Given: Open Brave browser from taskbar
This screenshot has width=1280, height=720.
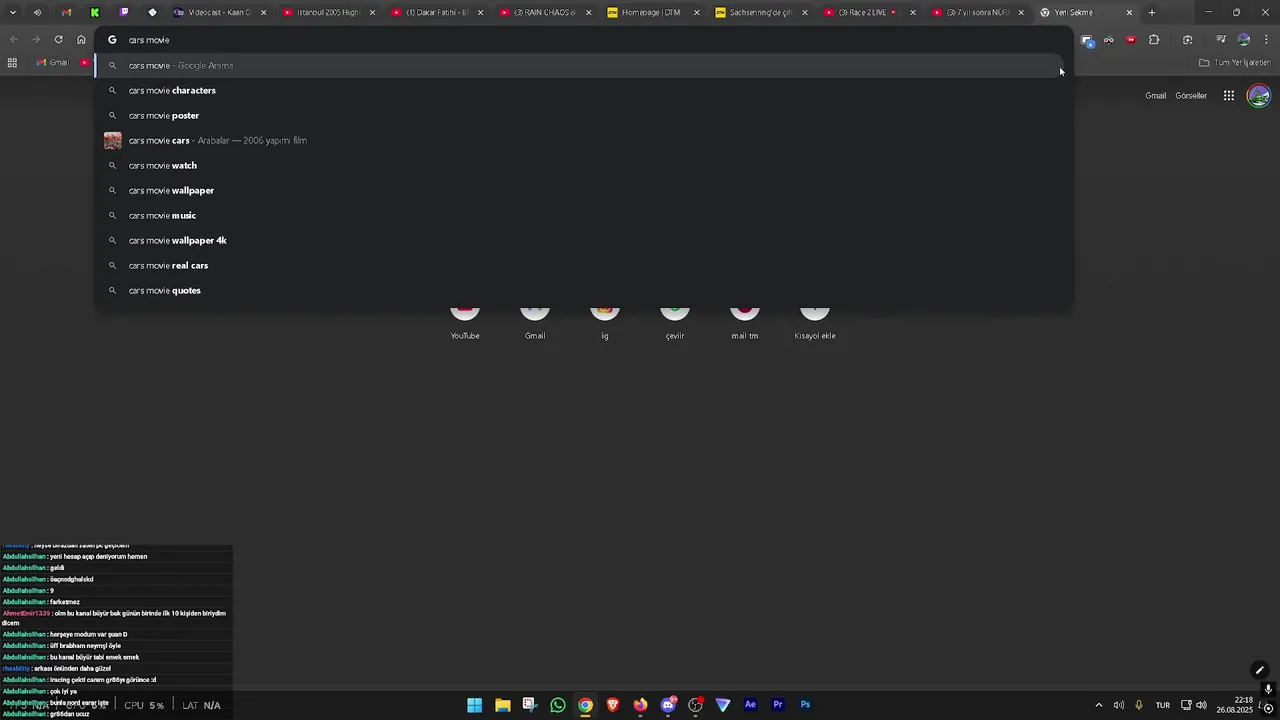Looking at the screenshot, I should point(613,705).
